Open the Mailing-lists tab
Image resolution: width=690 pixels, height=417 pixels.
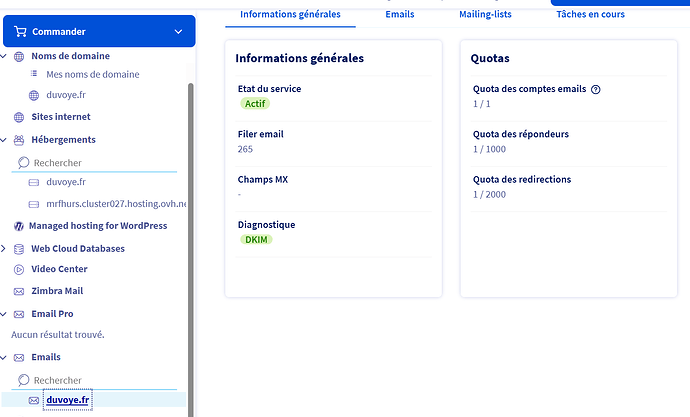pos(485,14)
